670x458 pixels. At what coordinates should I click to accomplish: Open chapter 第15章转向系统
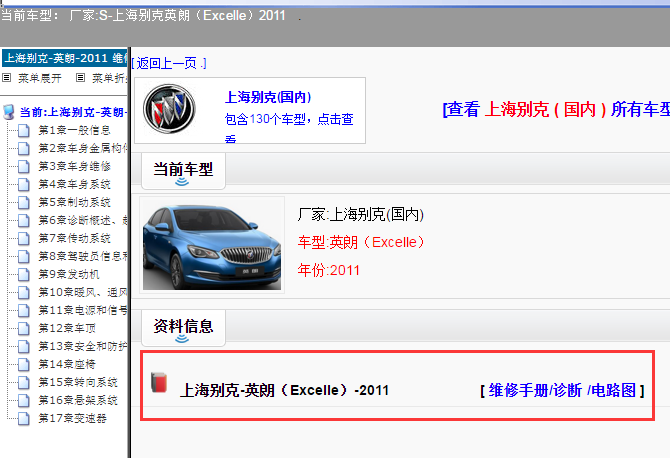78,382
